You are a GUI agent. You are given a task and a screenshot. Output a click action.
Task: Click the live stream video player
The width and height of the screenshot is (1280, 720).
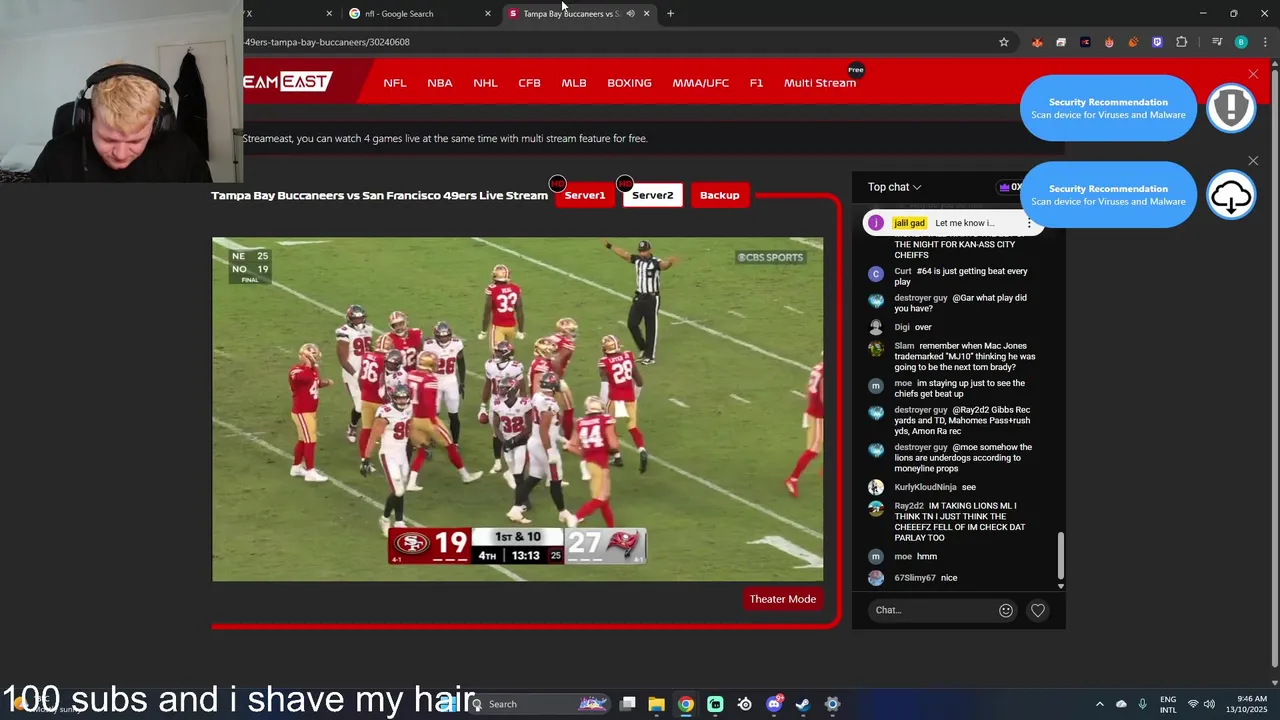pyautogui.click(x=517, y=409)
